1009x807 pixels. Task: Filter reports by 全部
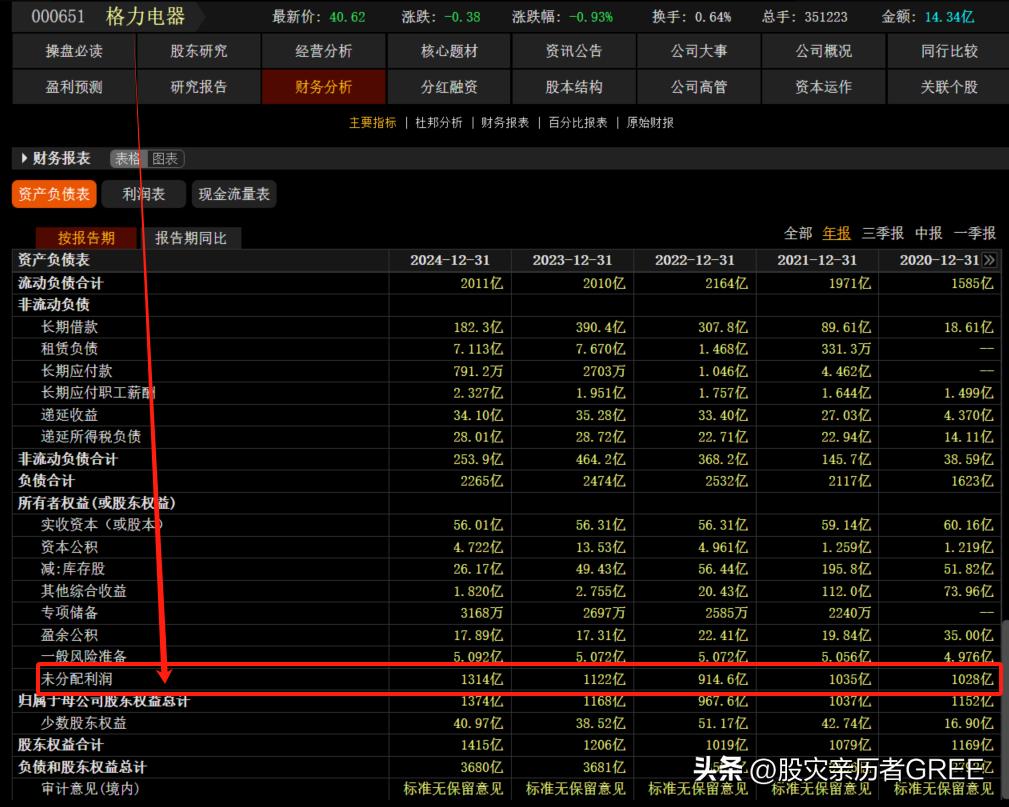coord(798,233)
